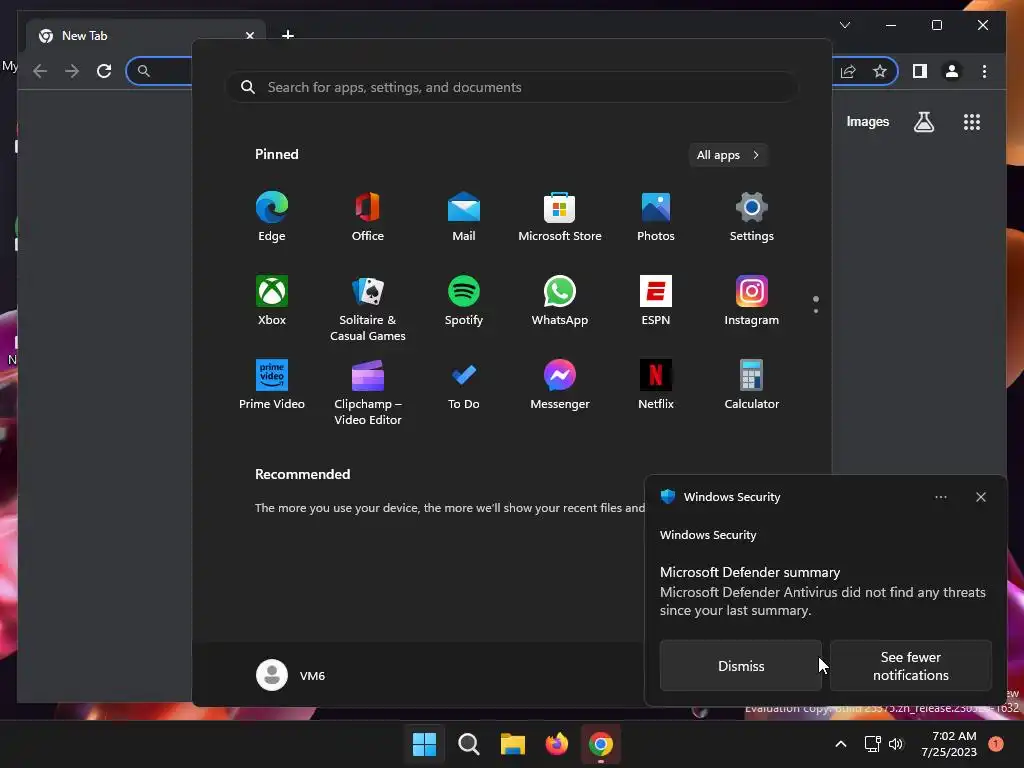The width and height of the screenshot is (1024, 768).
Task: Close the Windows Security toast
Action: (980, 497)
